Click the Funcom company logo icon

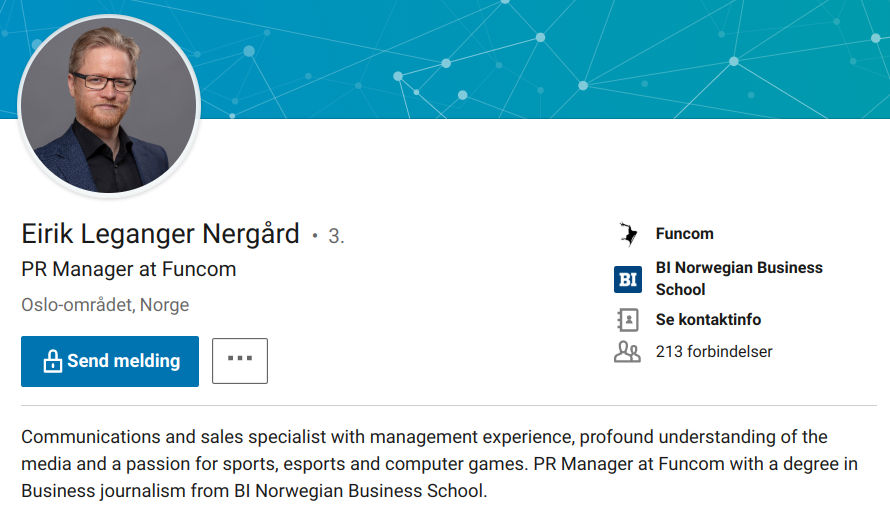point(628,234)
